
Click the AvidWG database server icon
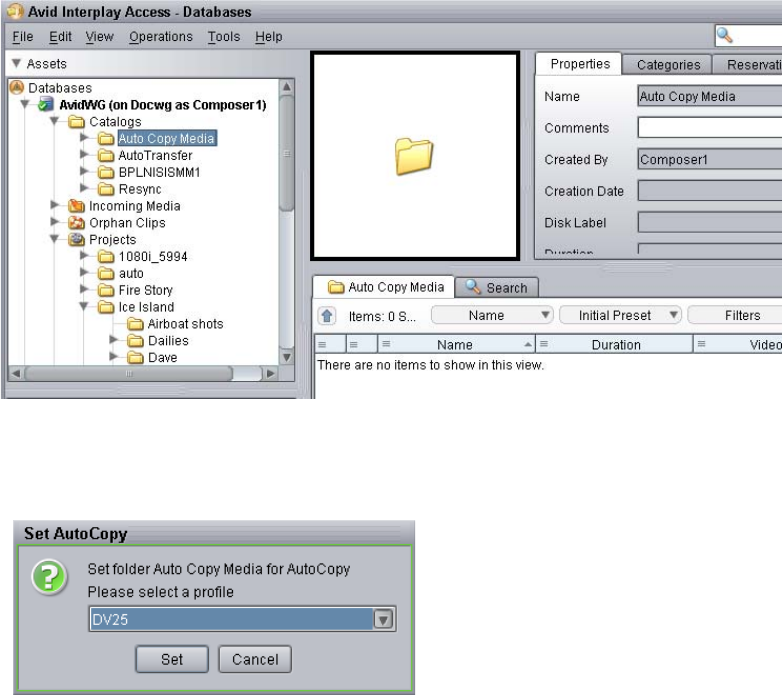point(46,105)
